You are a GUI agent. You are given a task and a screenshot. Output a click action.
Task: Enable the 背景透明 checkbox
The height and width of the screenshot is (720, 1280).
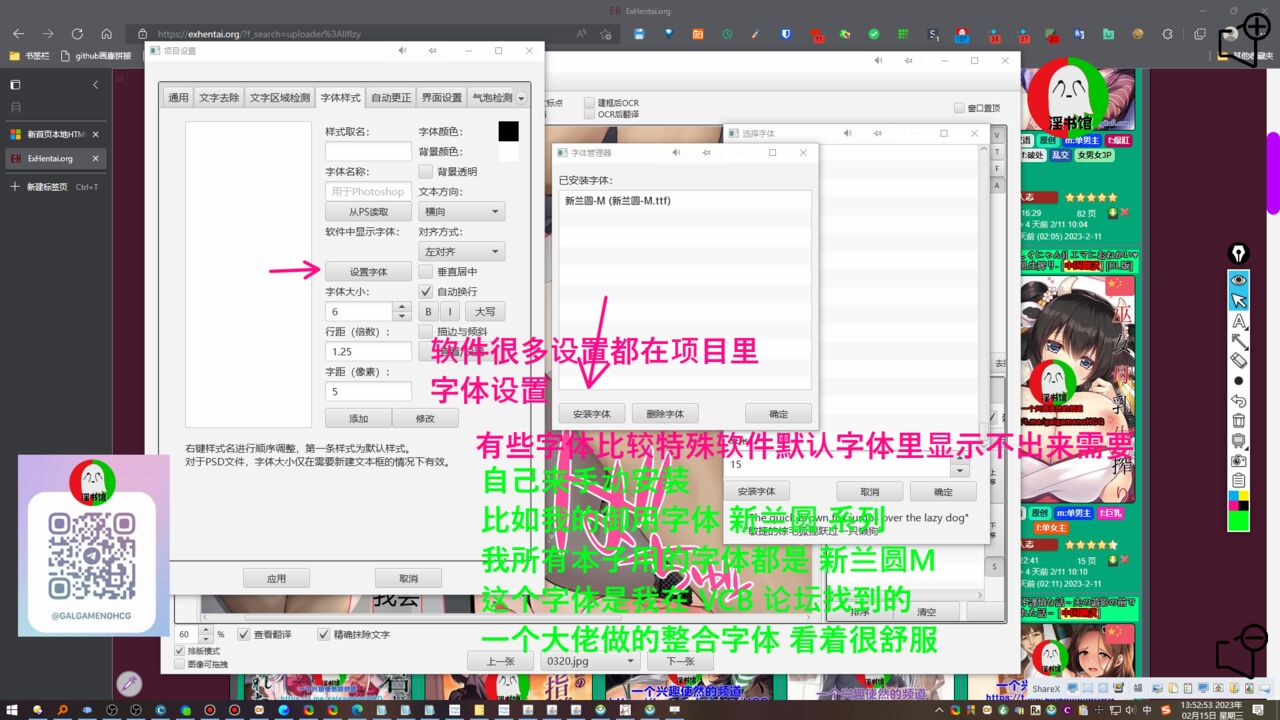coord(426,172)
